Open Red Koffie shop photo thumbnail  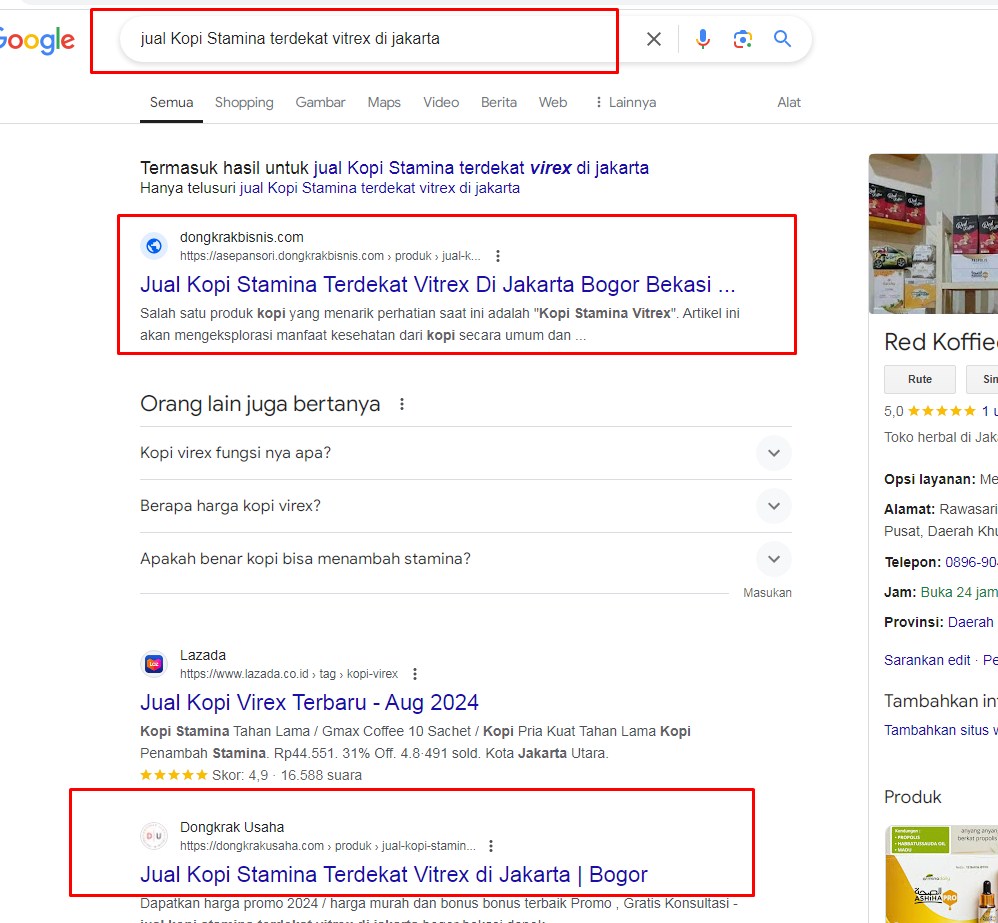pyautogui.click(x=933, y=234)
